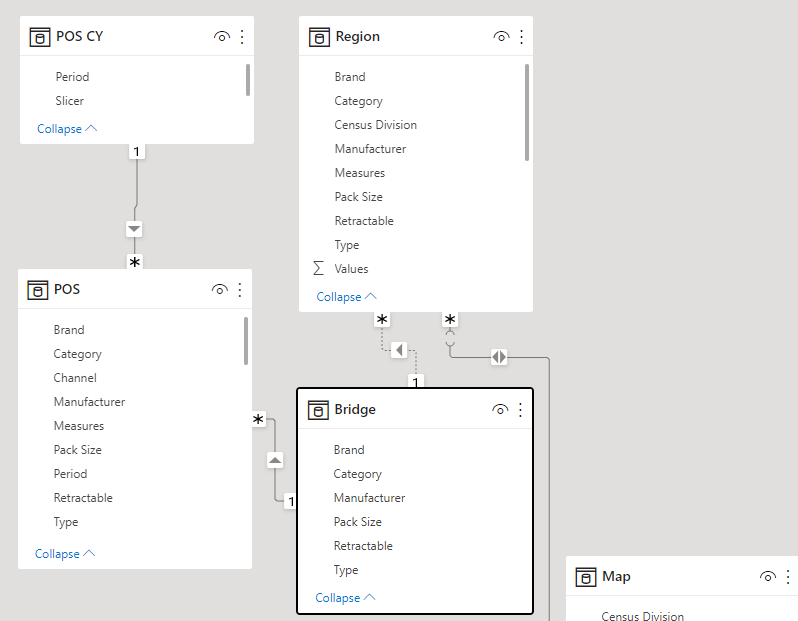798x621 pixels.
Task: Select Channel field in POS table
Action: (x=75, y=378)
